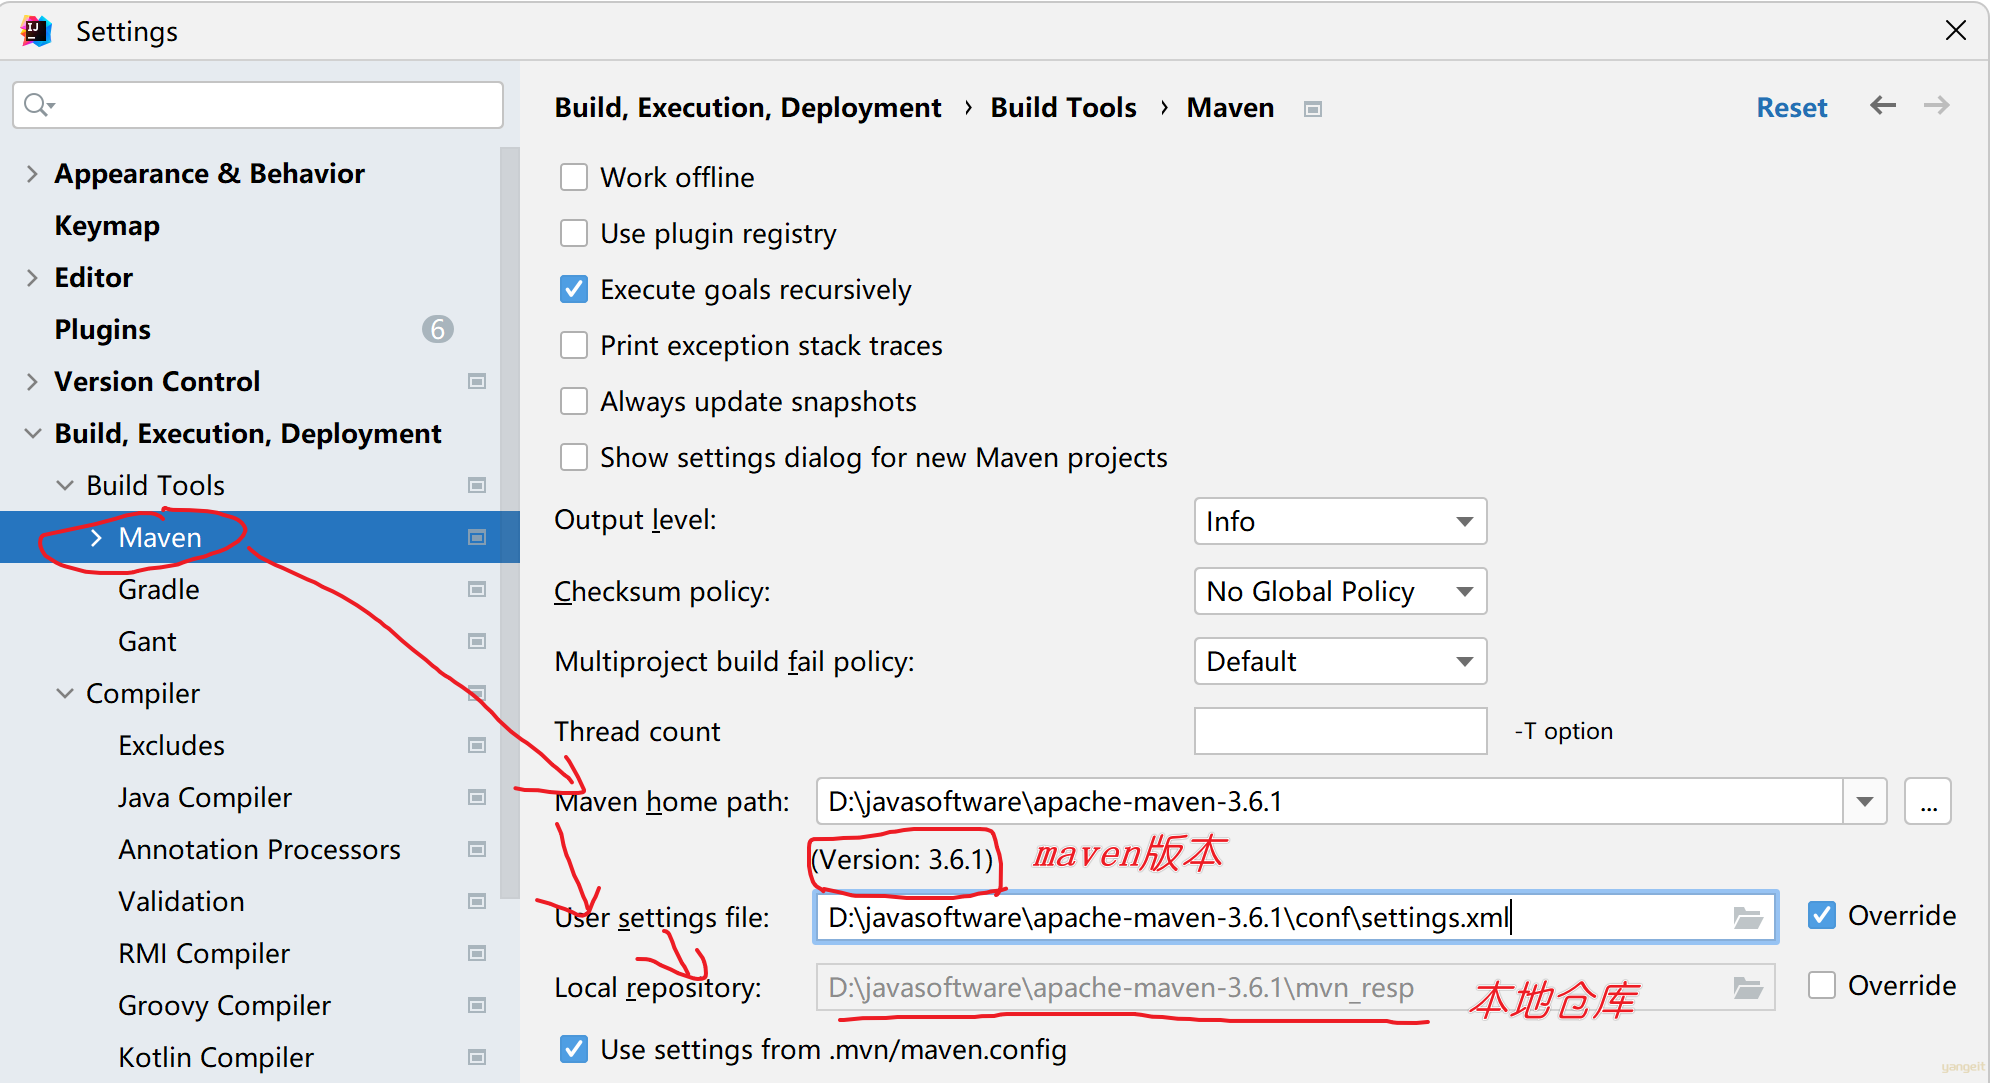Click the Thread count input field
Screen dimensions: 1996x1083
click(x=1340, y=731)
